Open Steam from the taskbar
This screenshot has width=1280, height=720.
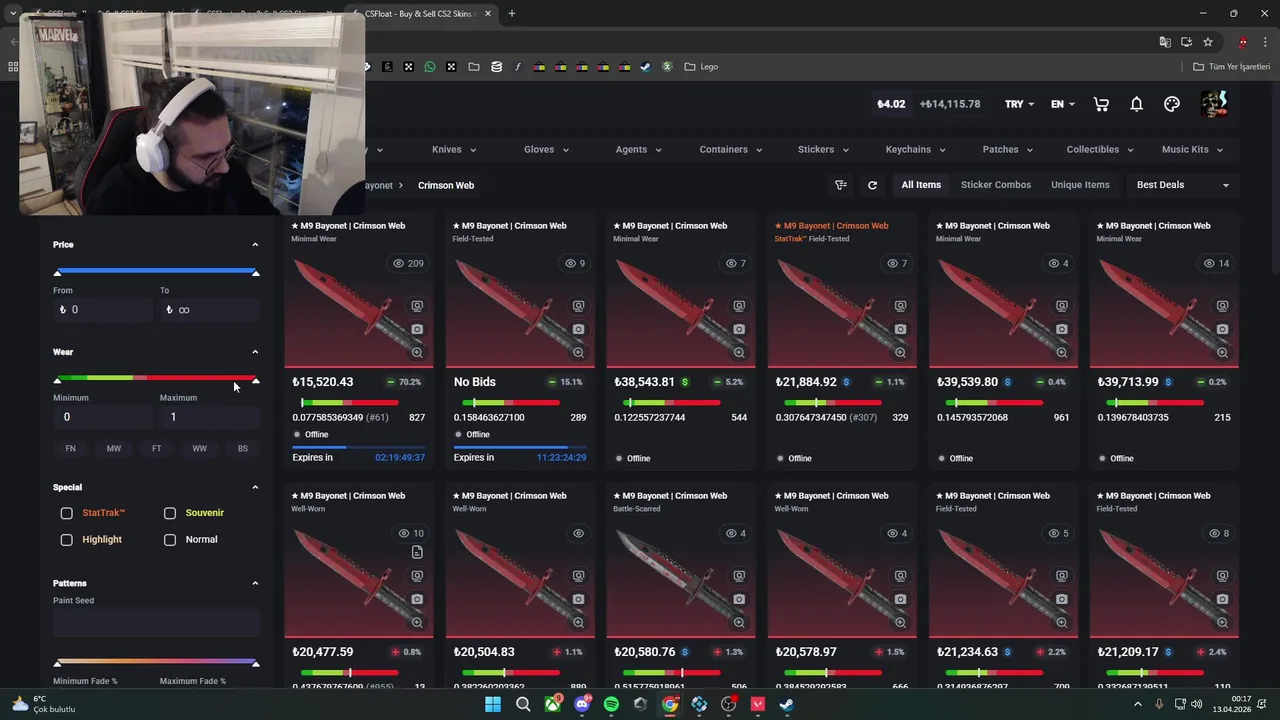coord(787,704)
